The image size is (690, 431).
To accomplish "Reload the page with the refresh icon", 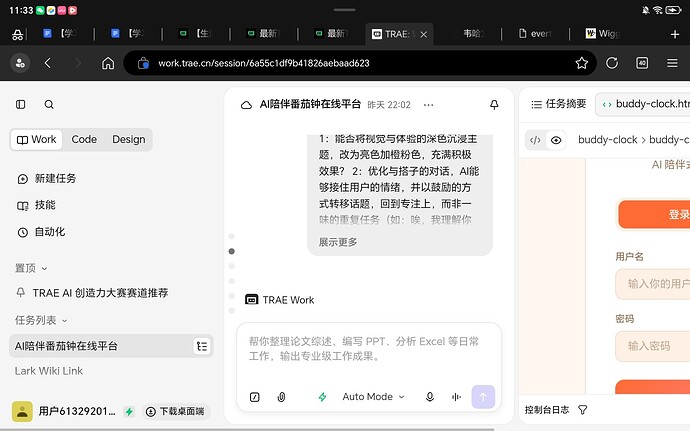I will (612, 63).
